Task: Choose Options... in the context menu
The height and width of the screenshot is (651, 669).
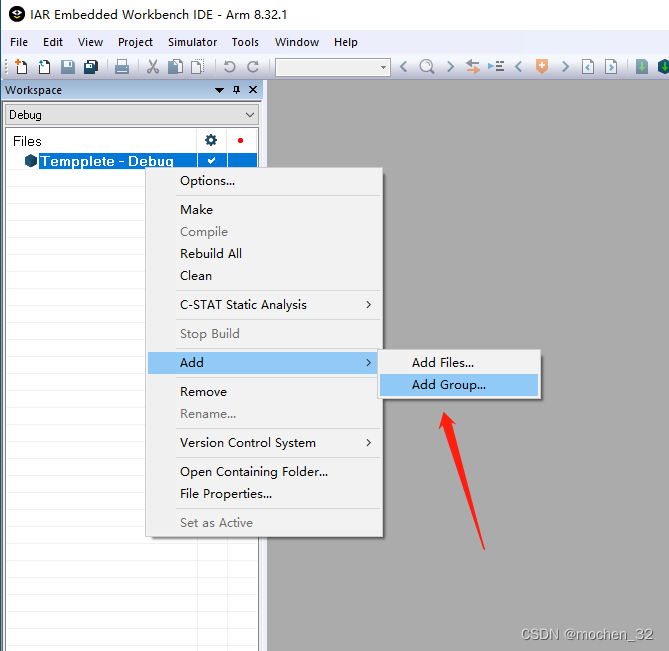Action: pyautogui.click(x=263, y=181)
